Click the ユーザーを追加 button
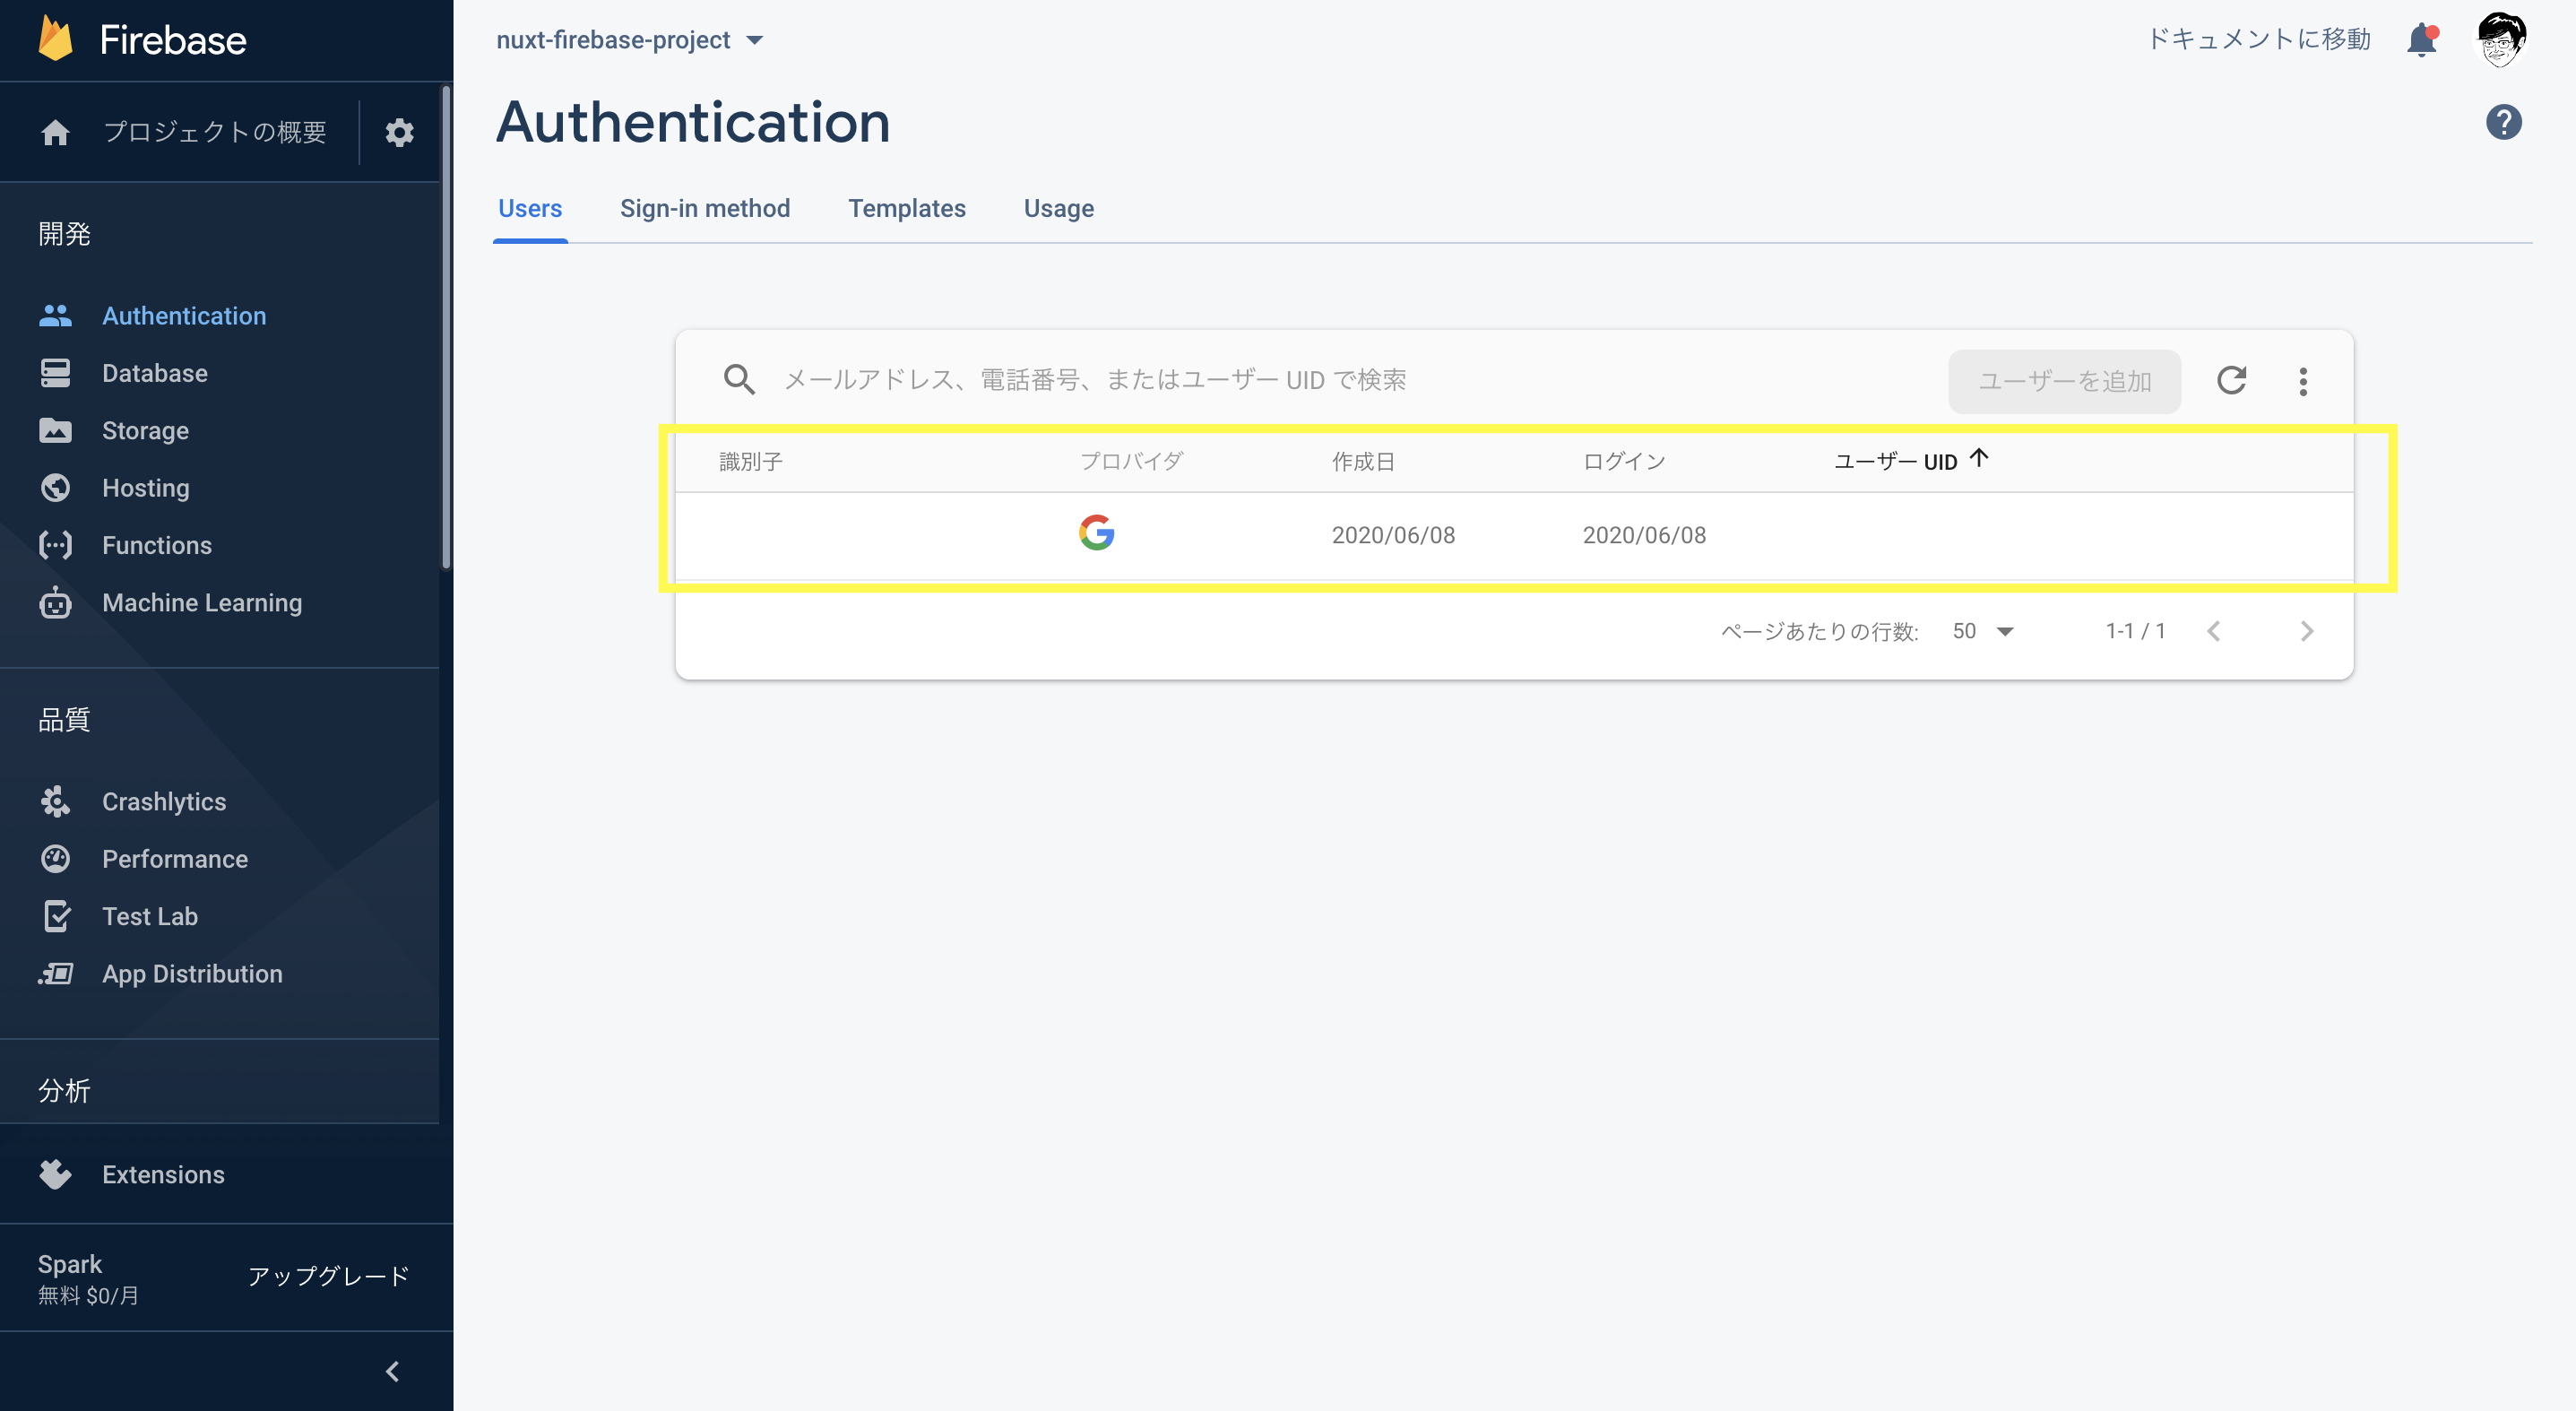Screen dimensions: 2576x1411 tap(2064, 381)
